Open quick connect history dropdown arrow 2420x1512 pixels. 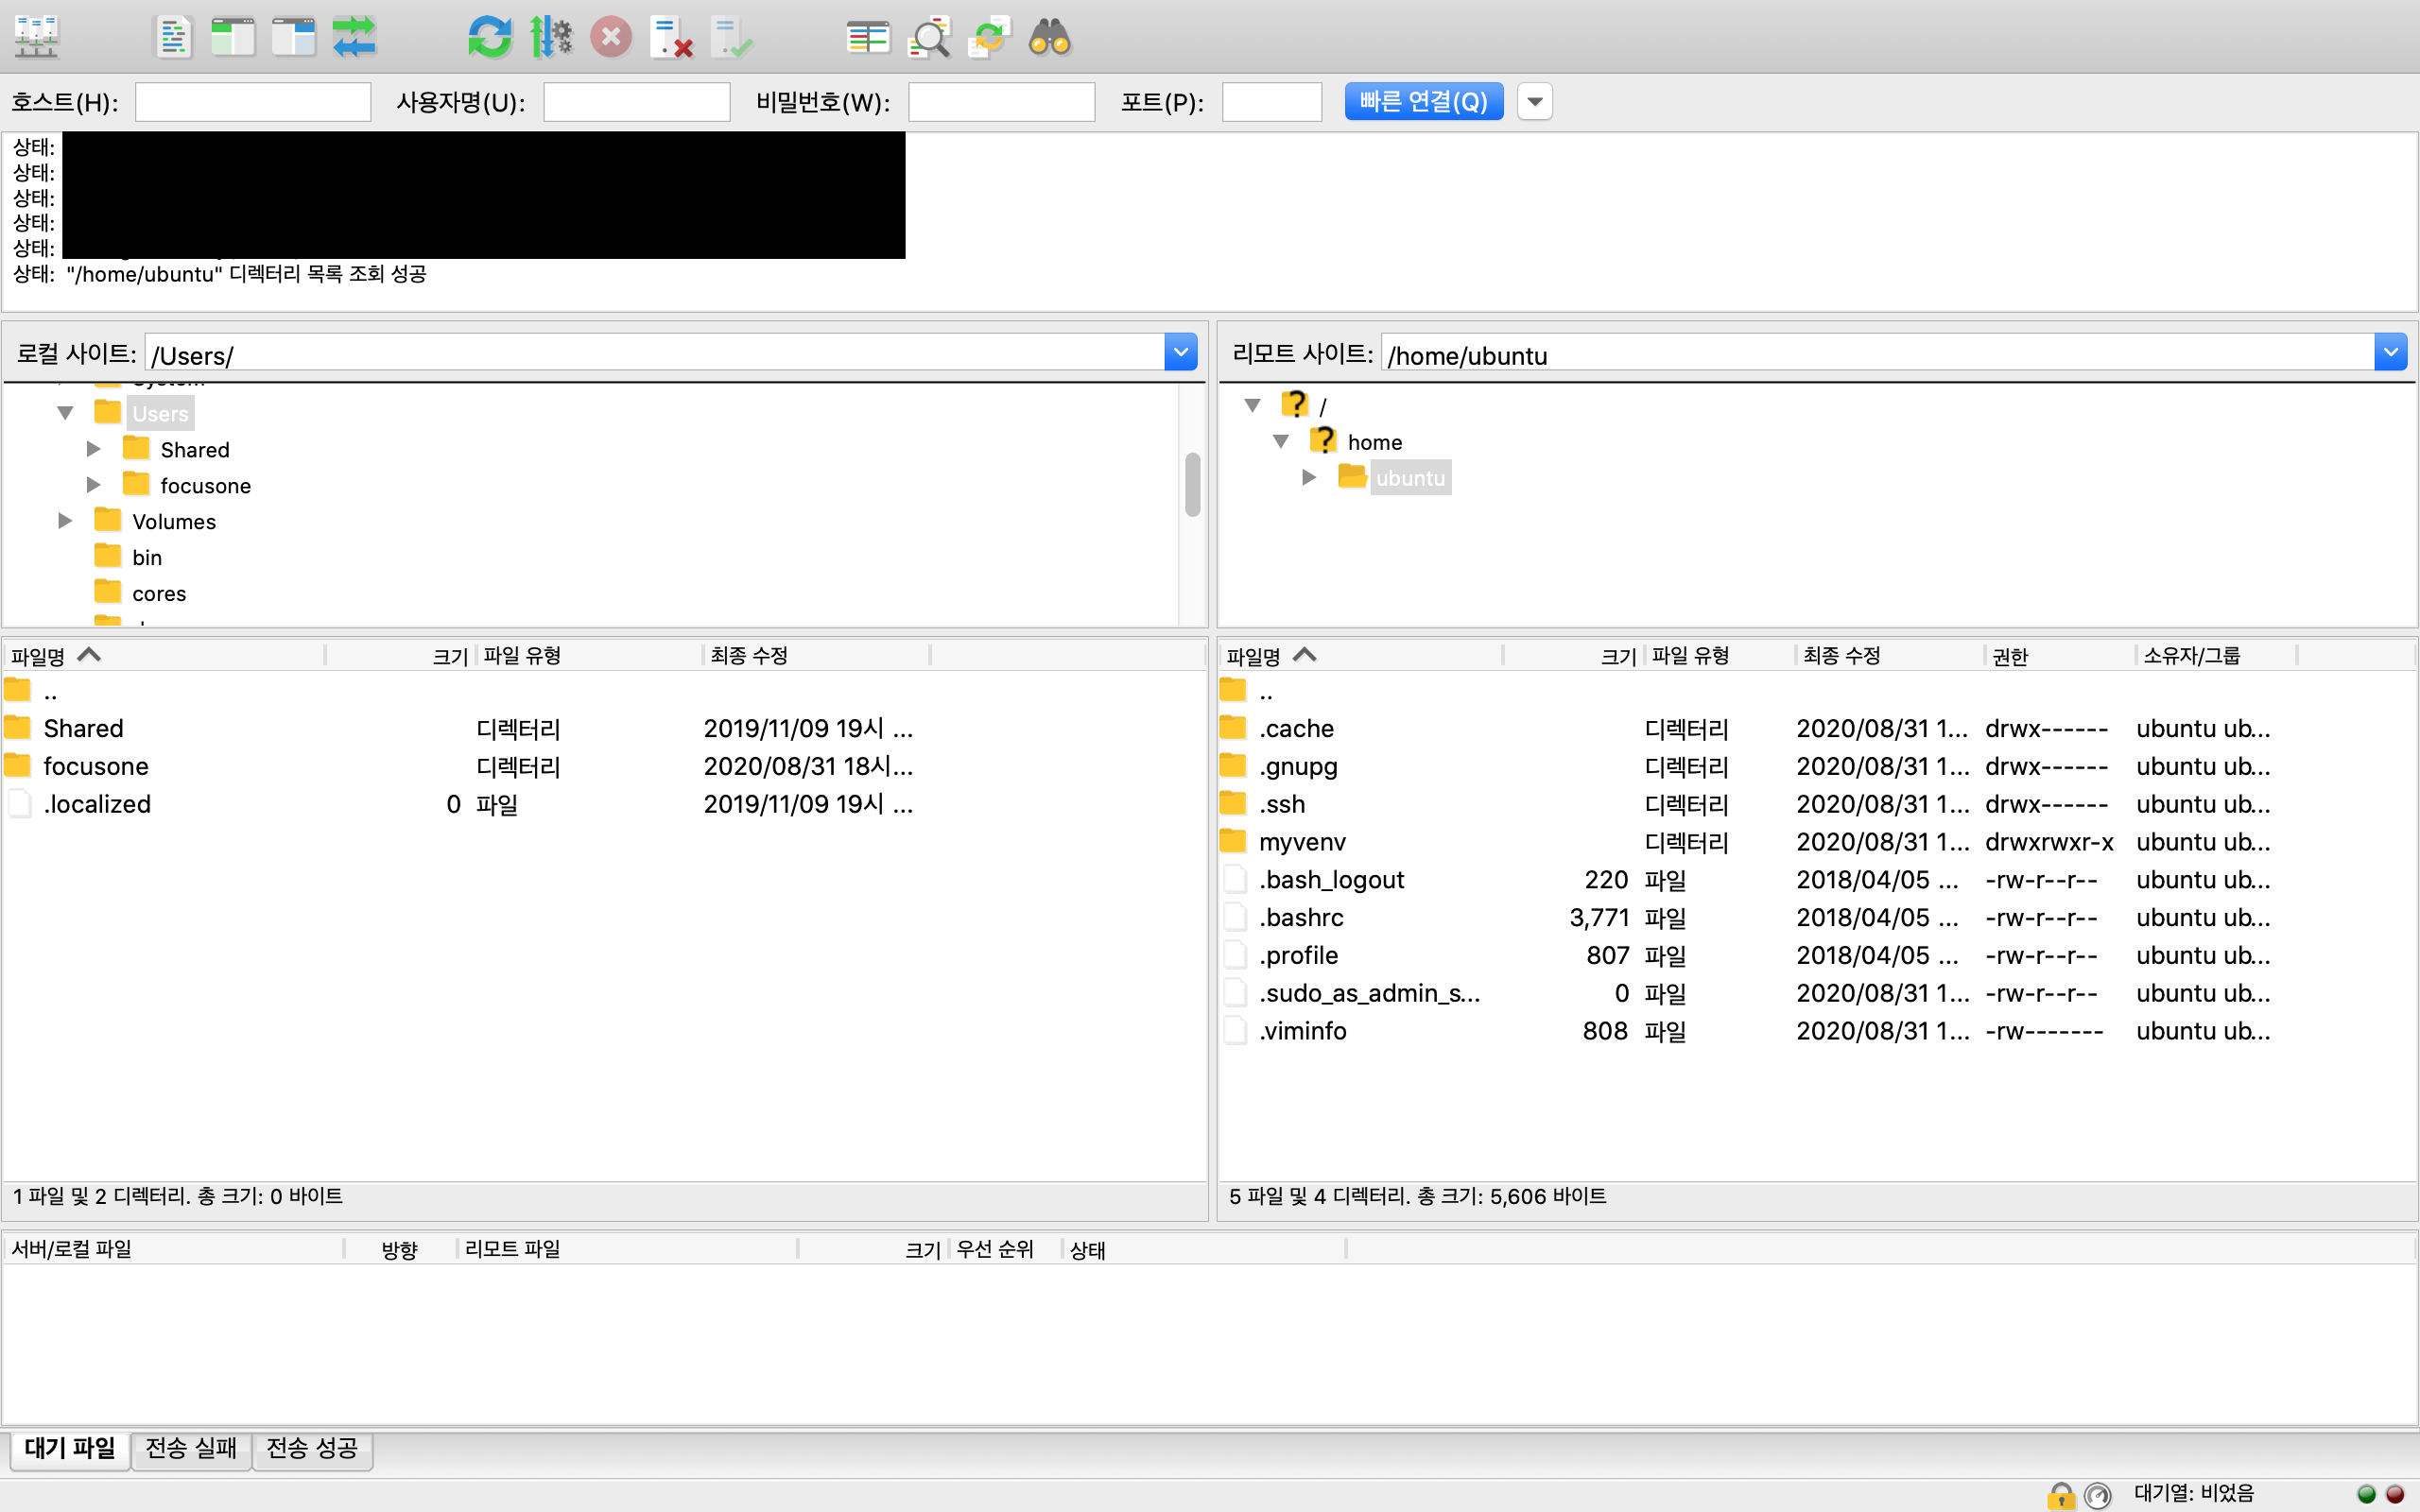pos(1534,101)
